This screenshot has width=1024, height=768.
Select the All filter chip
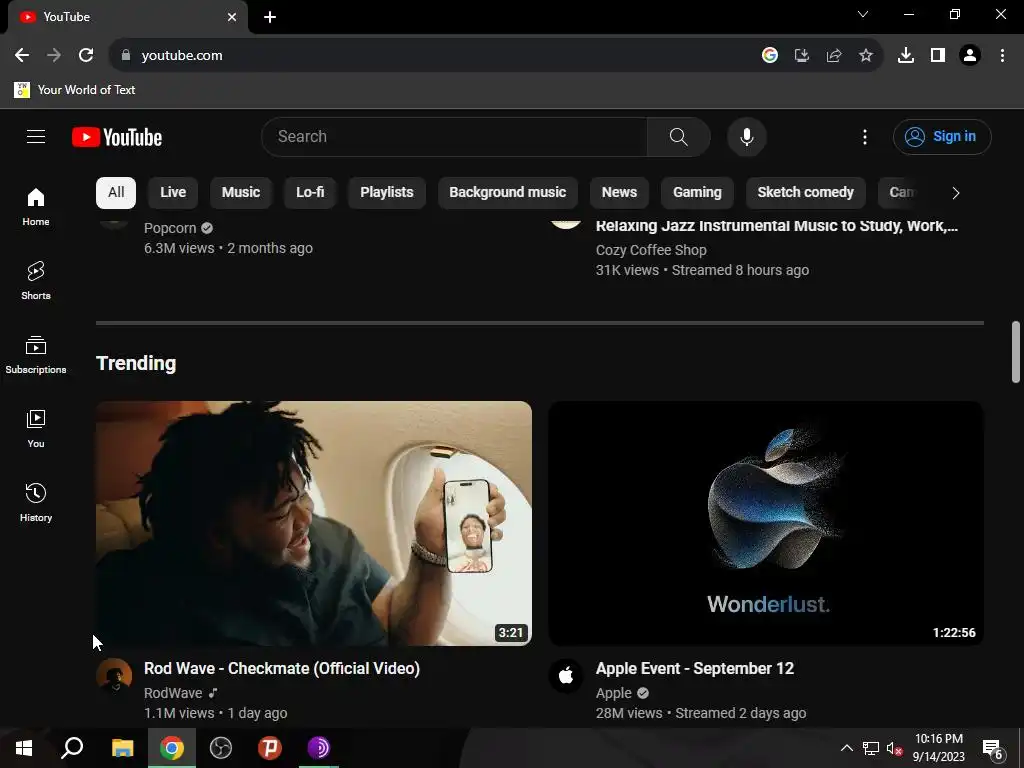(116, 193)
